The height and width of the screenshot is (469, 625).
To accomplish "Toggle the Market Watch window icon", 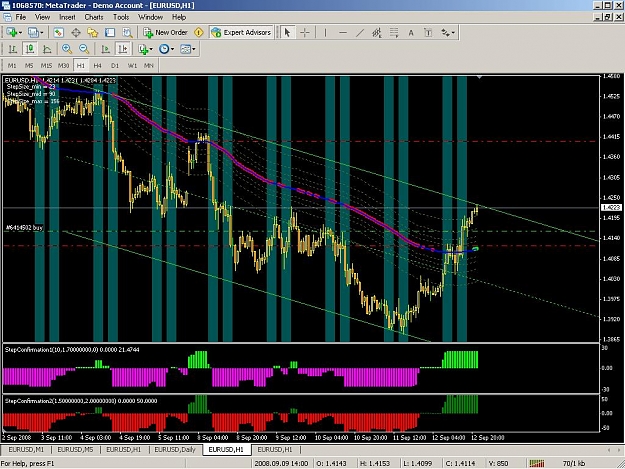I will pyautogui.click(x=59, y=33).
